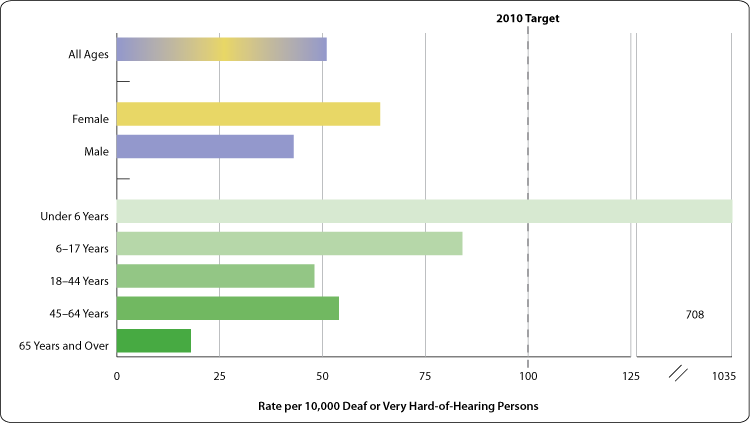Click the All Ages category label
This screenshot has height=423, width=750.
[x=88, y=54]
